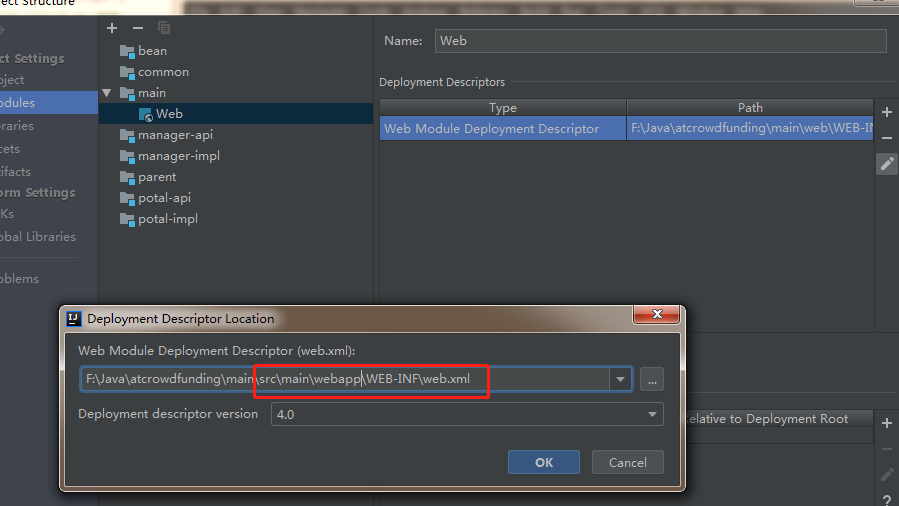
Task: Click the Relative to Deployment Root header
Action: pyautogui.click(x=767, y=419)
